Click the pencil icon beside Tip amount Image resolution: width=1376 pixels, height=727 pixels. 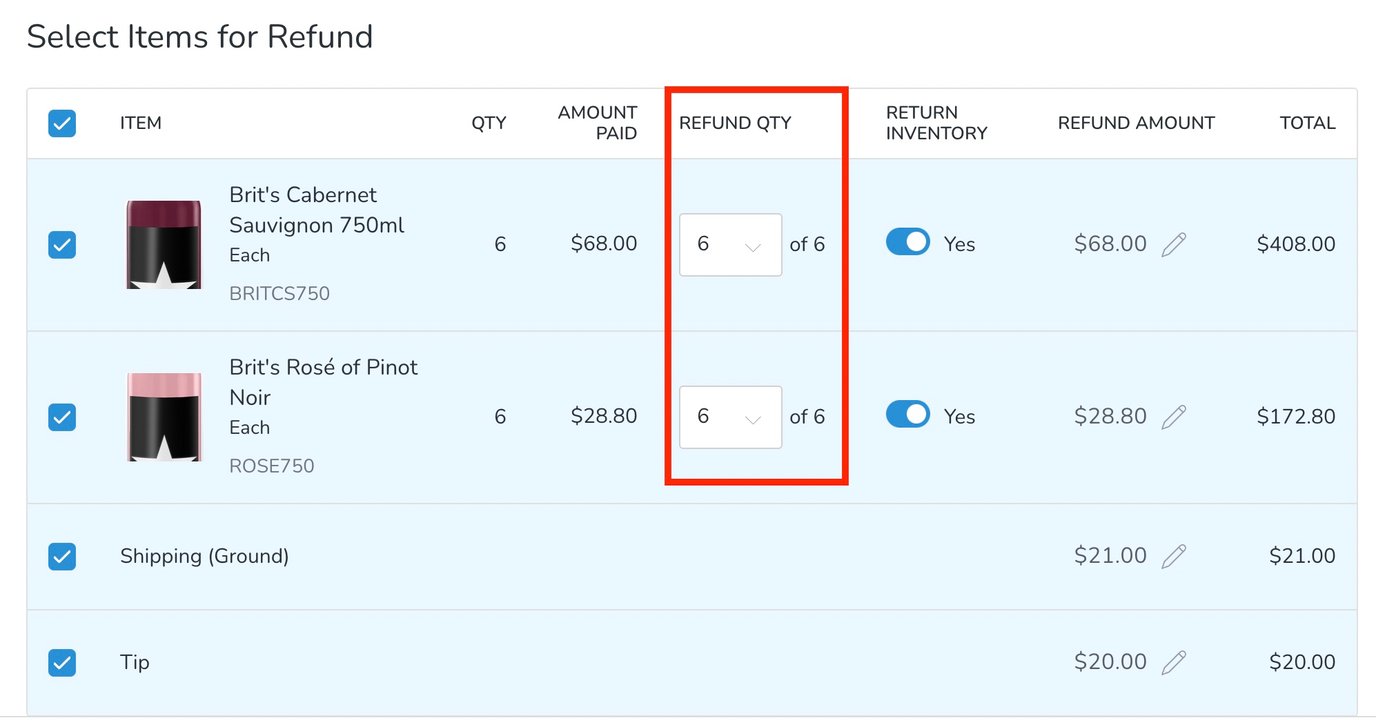(1173, 662)
